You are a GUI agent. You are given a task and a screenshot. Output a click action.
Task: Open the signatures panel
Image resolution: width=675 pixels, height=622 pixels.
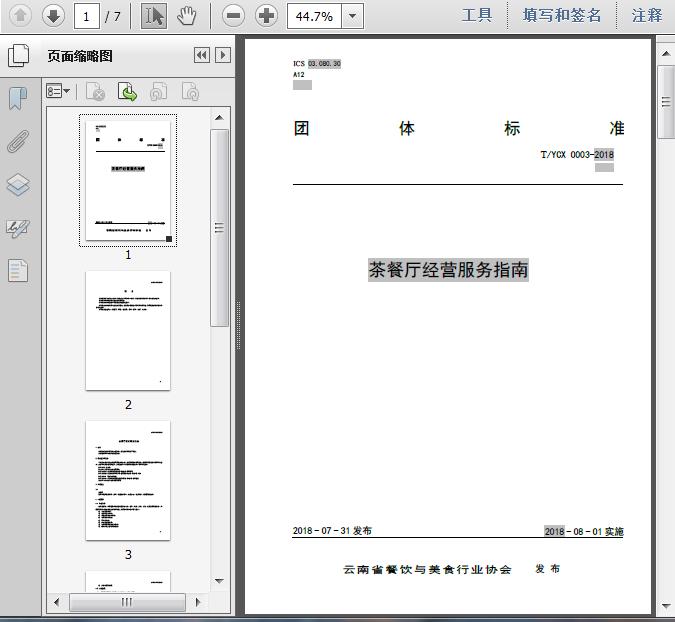(18, 228)
